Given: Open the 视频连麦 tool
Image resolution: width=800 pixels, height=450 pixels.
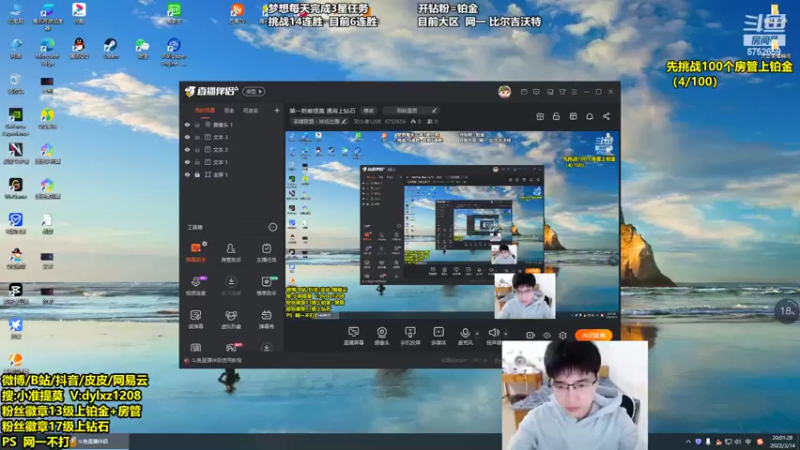Looking at the screenshot, I should pos(196,286).
